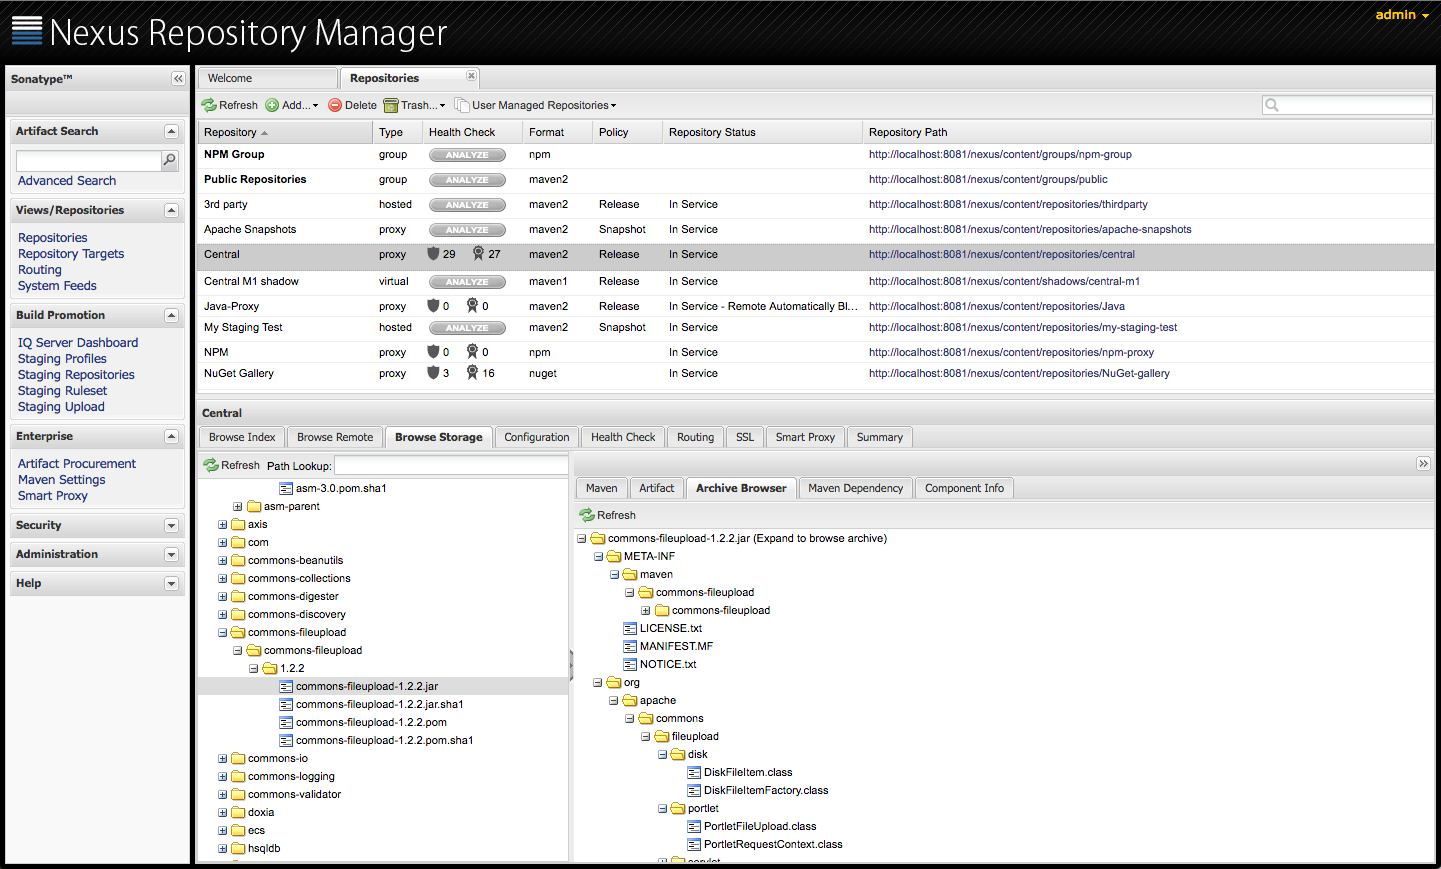The image size is (1441, 869).
Task: Click the MANIFEST.MF file icon
Action: 630,646
